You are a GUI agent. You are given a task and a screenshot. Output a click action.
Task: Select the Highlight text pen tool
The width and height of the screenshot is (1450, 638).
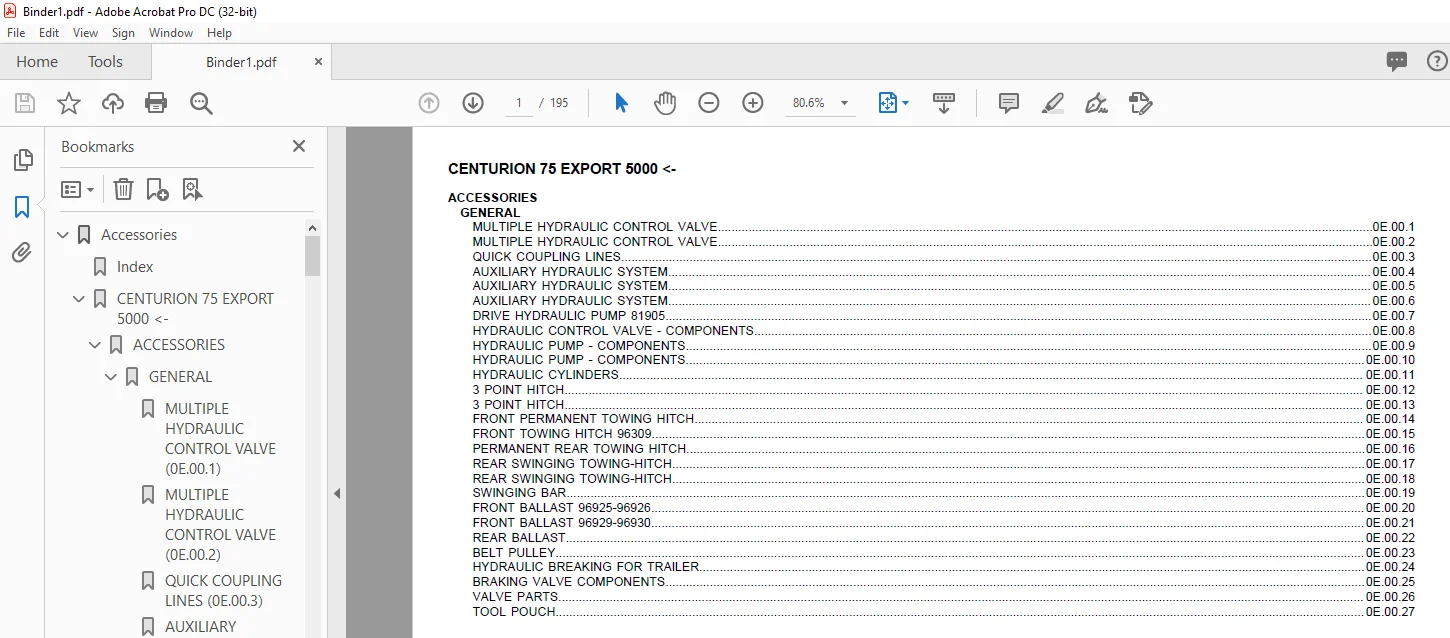[x=1052, y=103]
